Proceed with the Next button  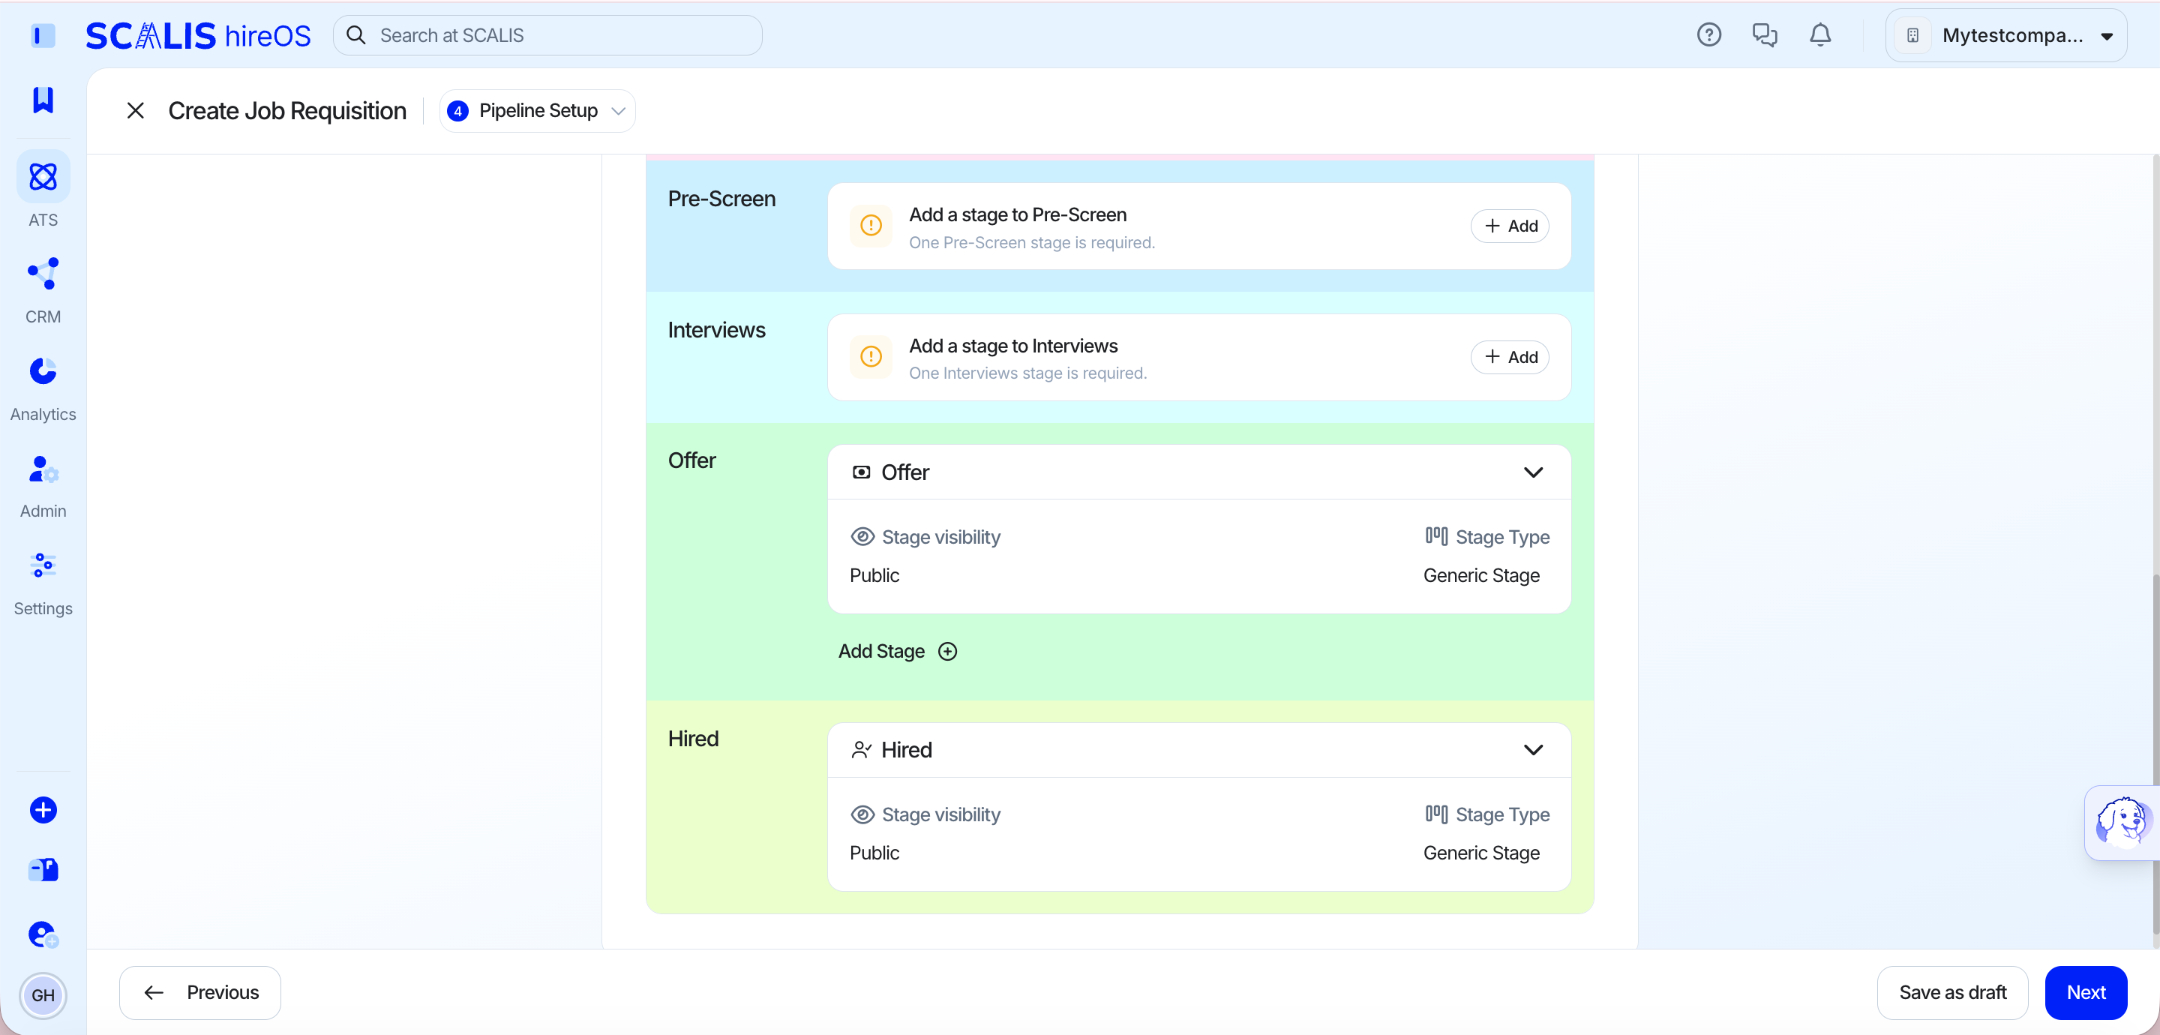pyautogui.click(x=2086, y=992)
